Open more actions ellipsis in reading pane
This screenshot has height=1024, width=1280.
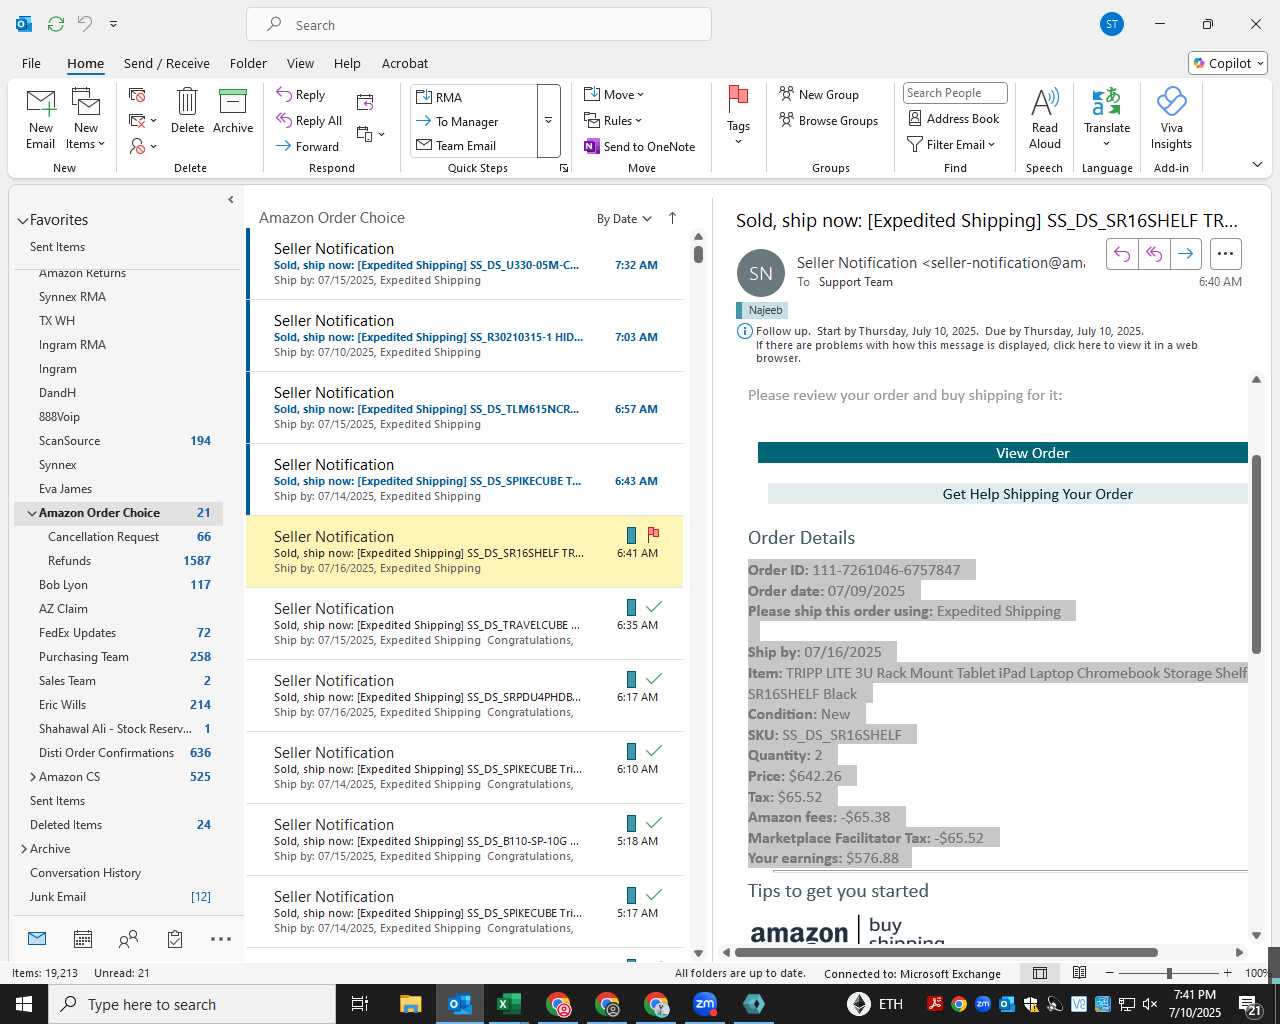[x=1226, y=254]
